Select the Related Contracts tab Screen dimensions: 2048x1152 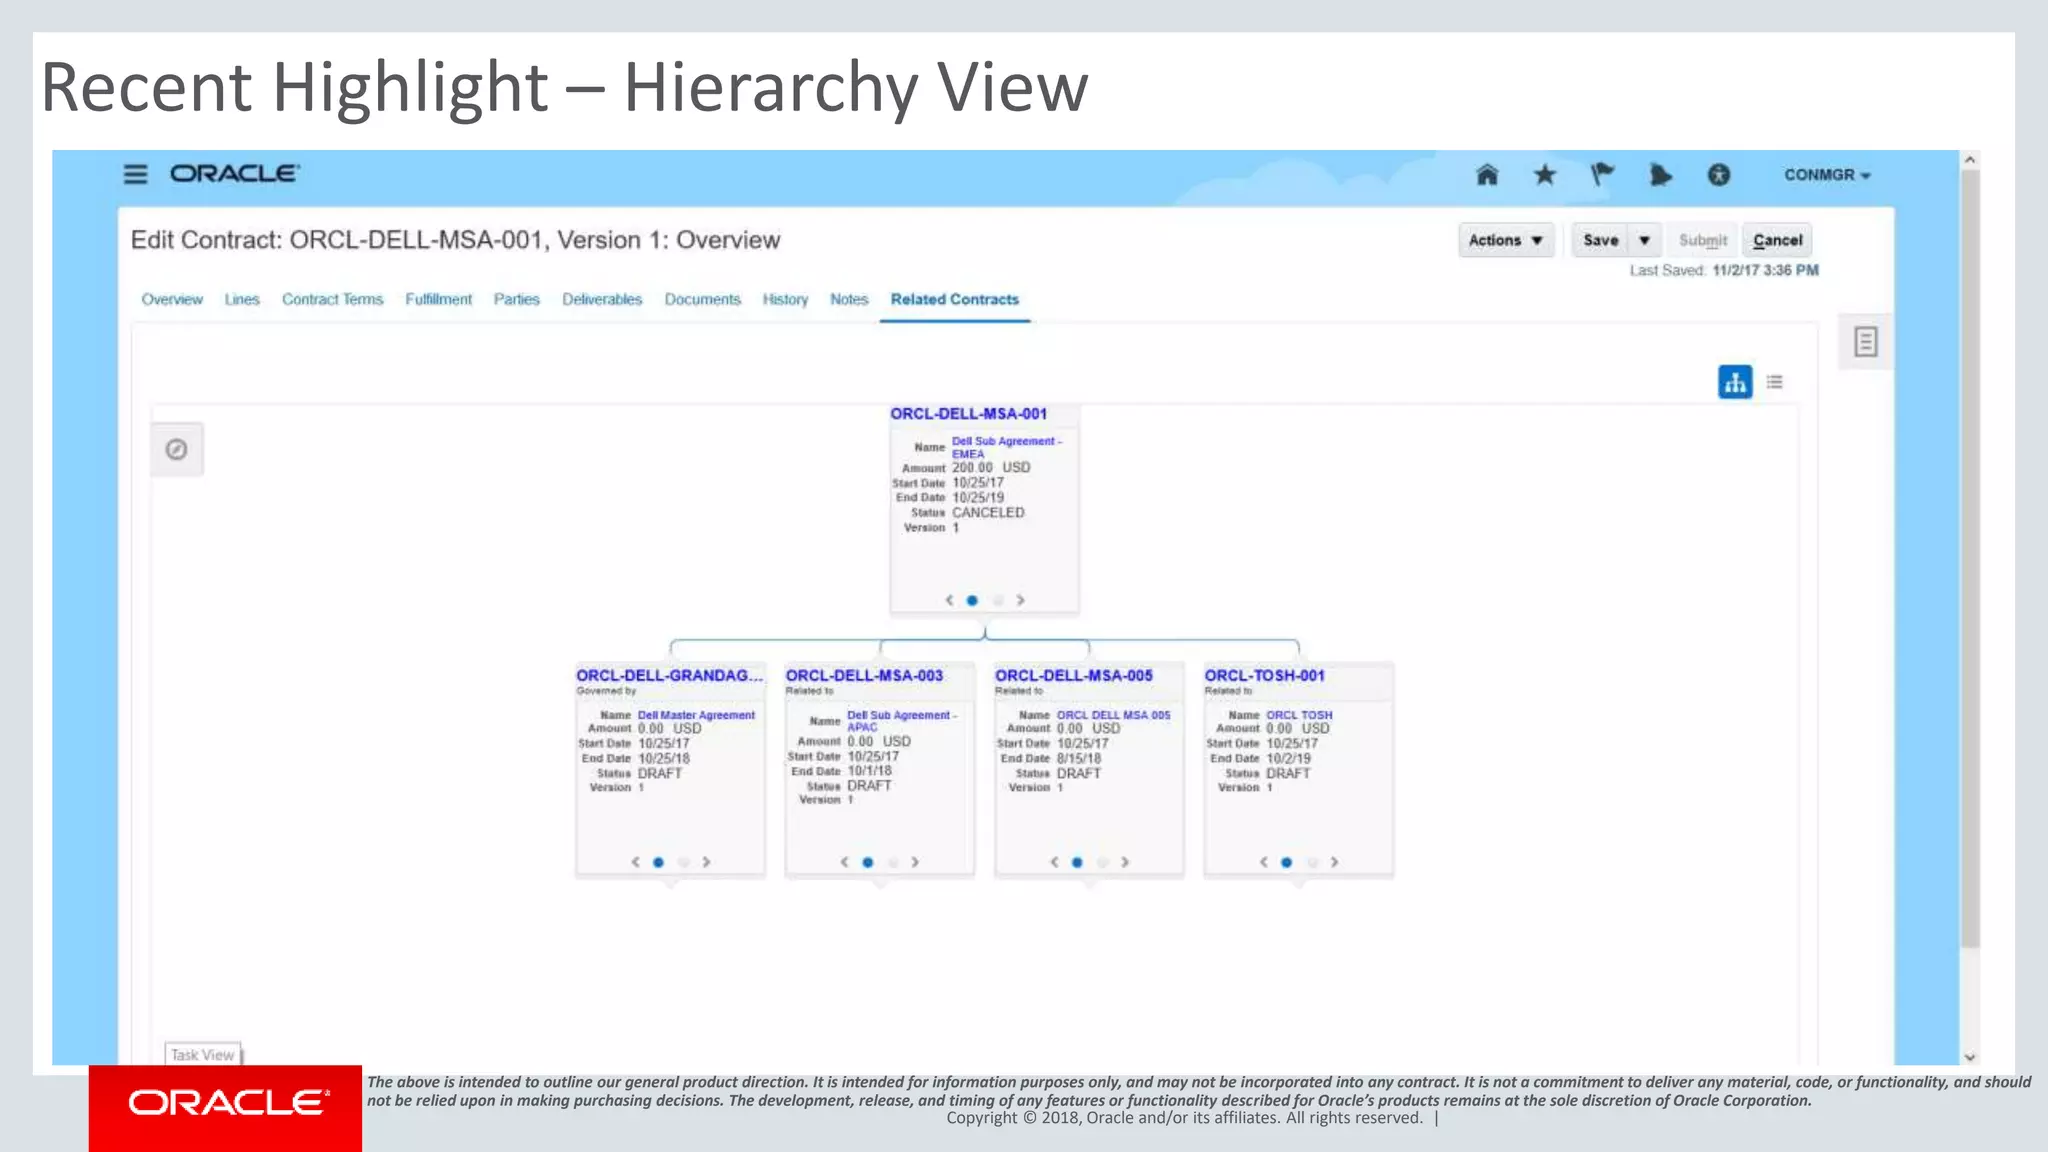coord(955,299)
